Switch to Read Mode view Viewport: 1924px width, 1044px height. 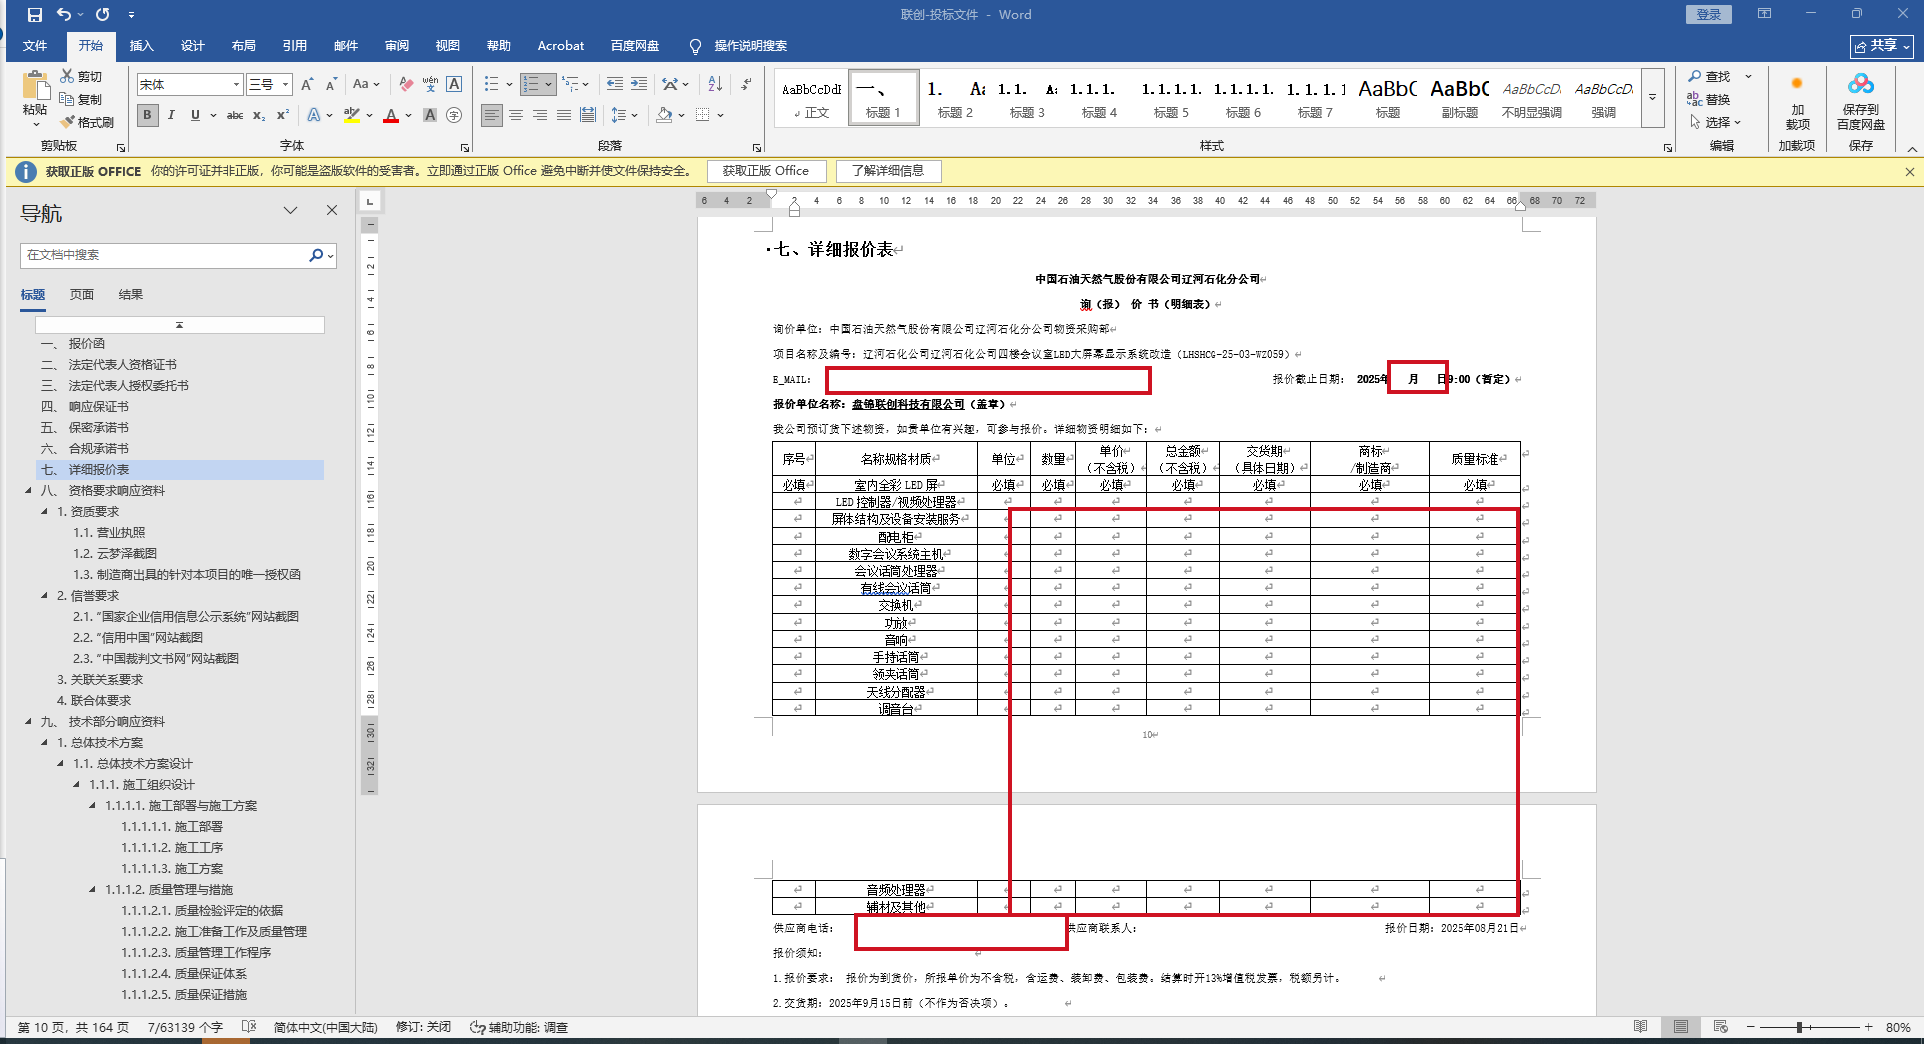tap(1641, 1027)
